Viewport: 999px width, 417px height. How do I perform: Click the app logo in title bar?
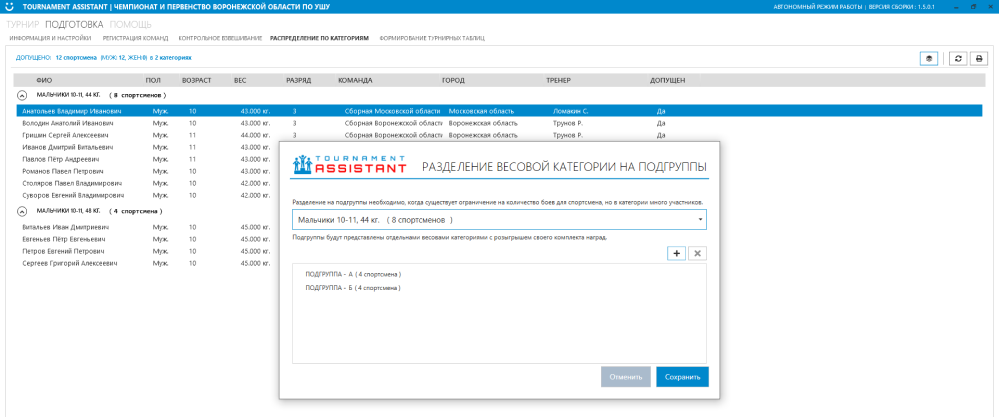coord(8,6)
